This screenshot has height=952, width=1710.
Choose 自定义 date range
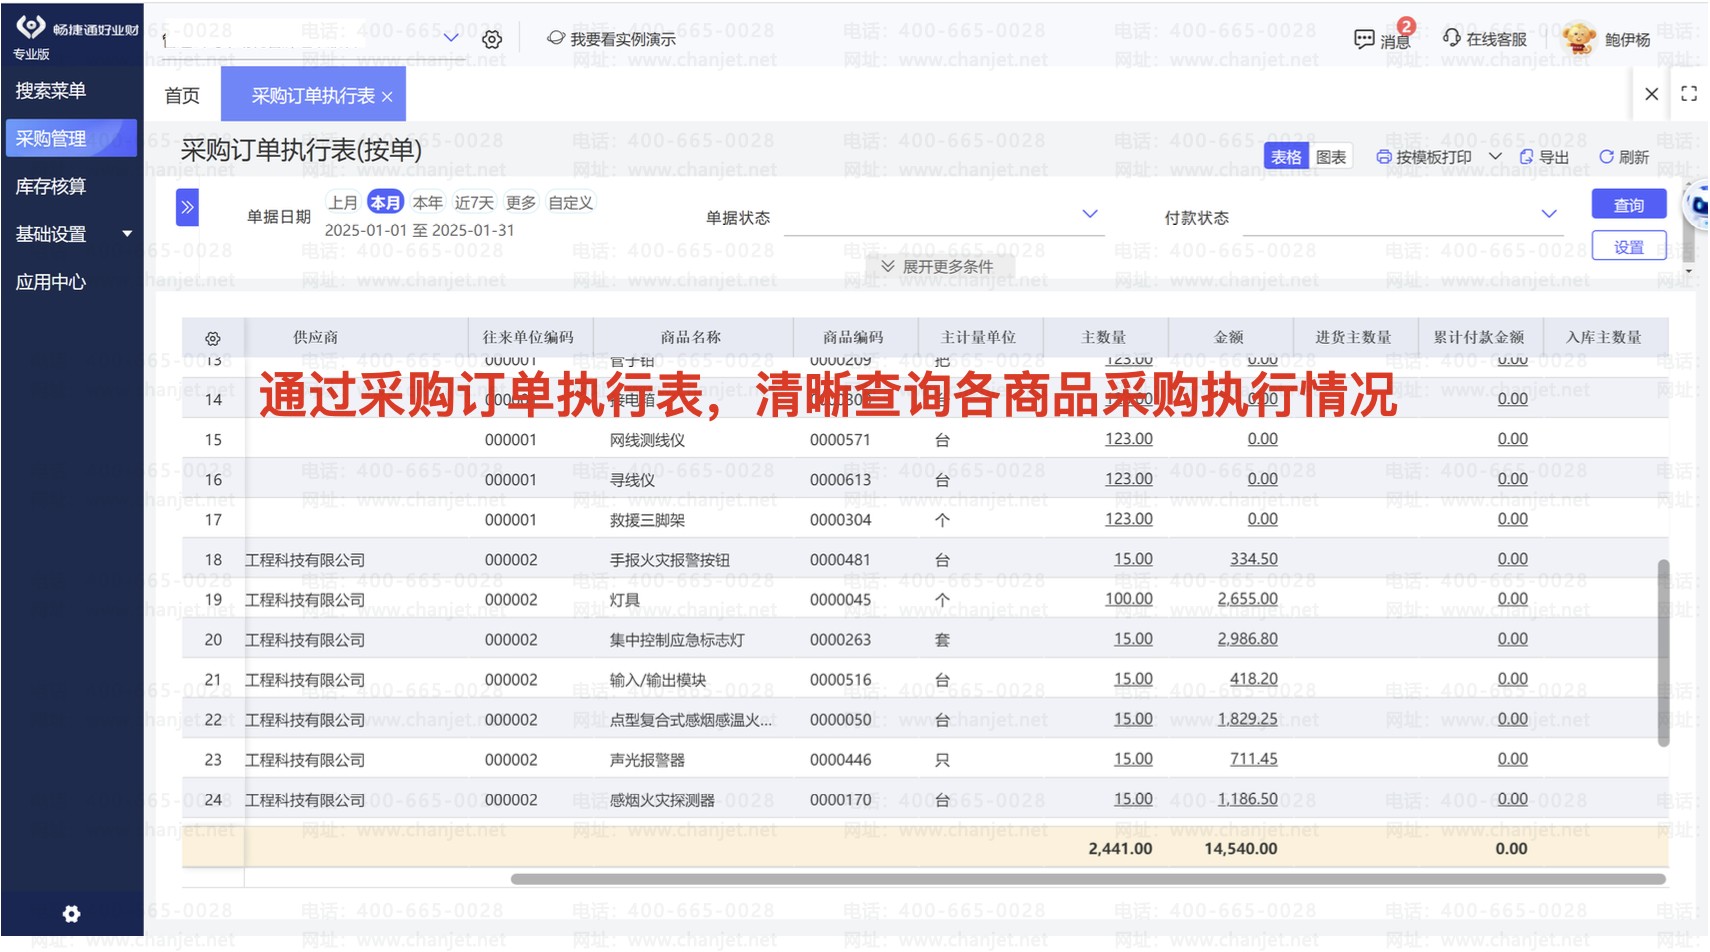(x=571, y=203)
